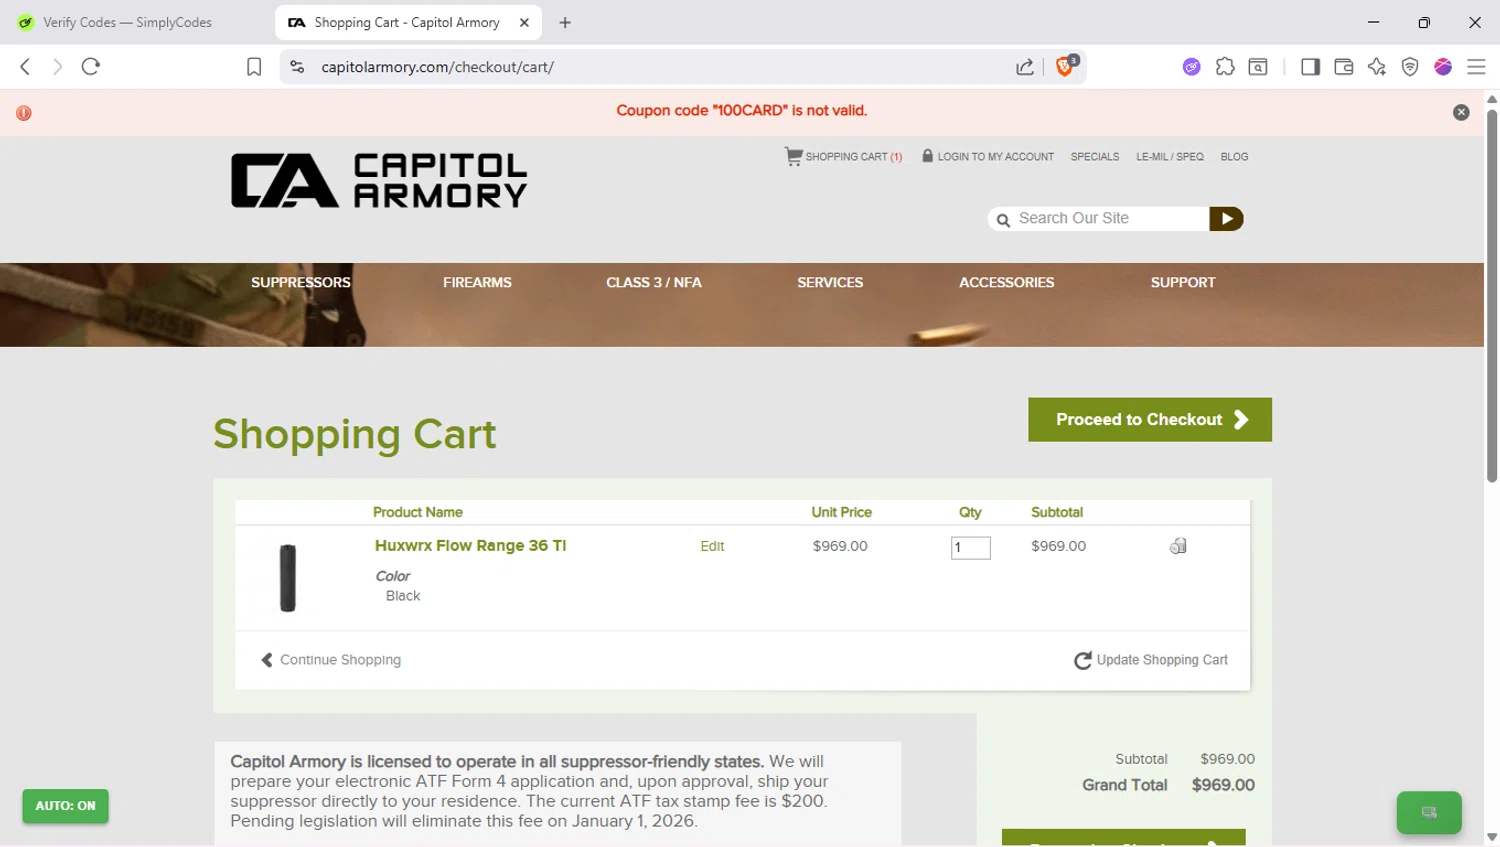Reload the current page
Viewport: 1500px width, 847px height.
coord(91,67)
